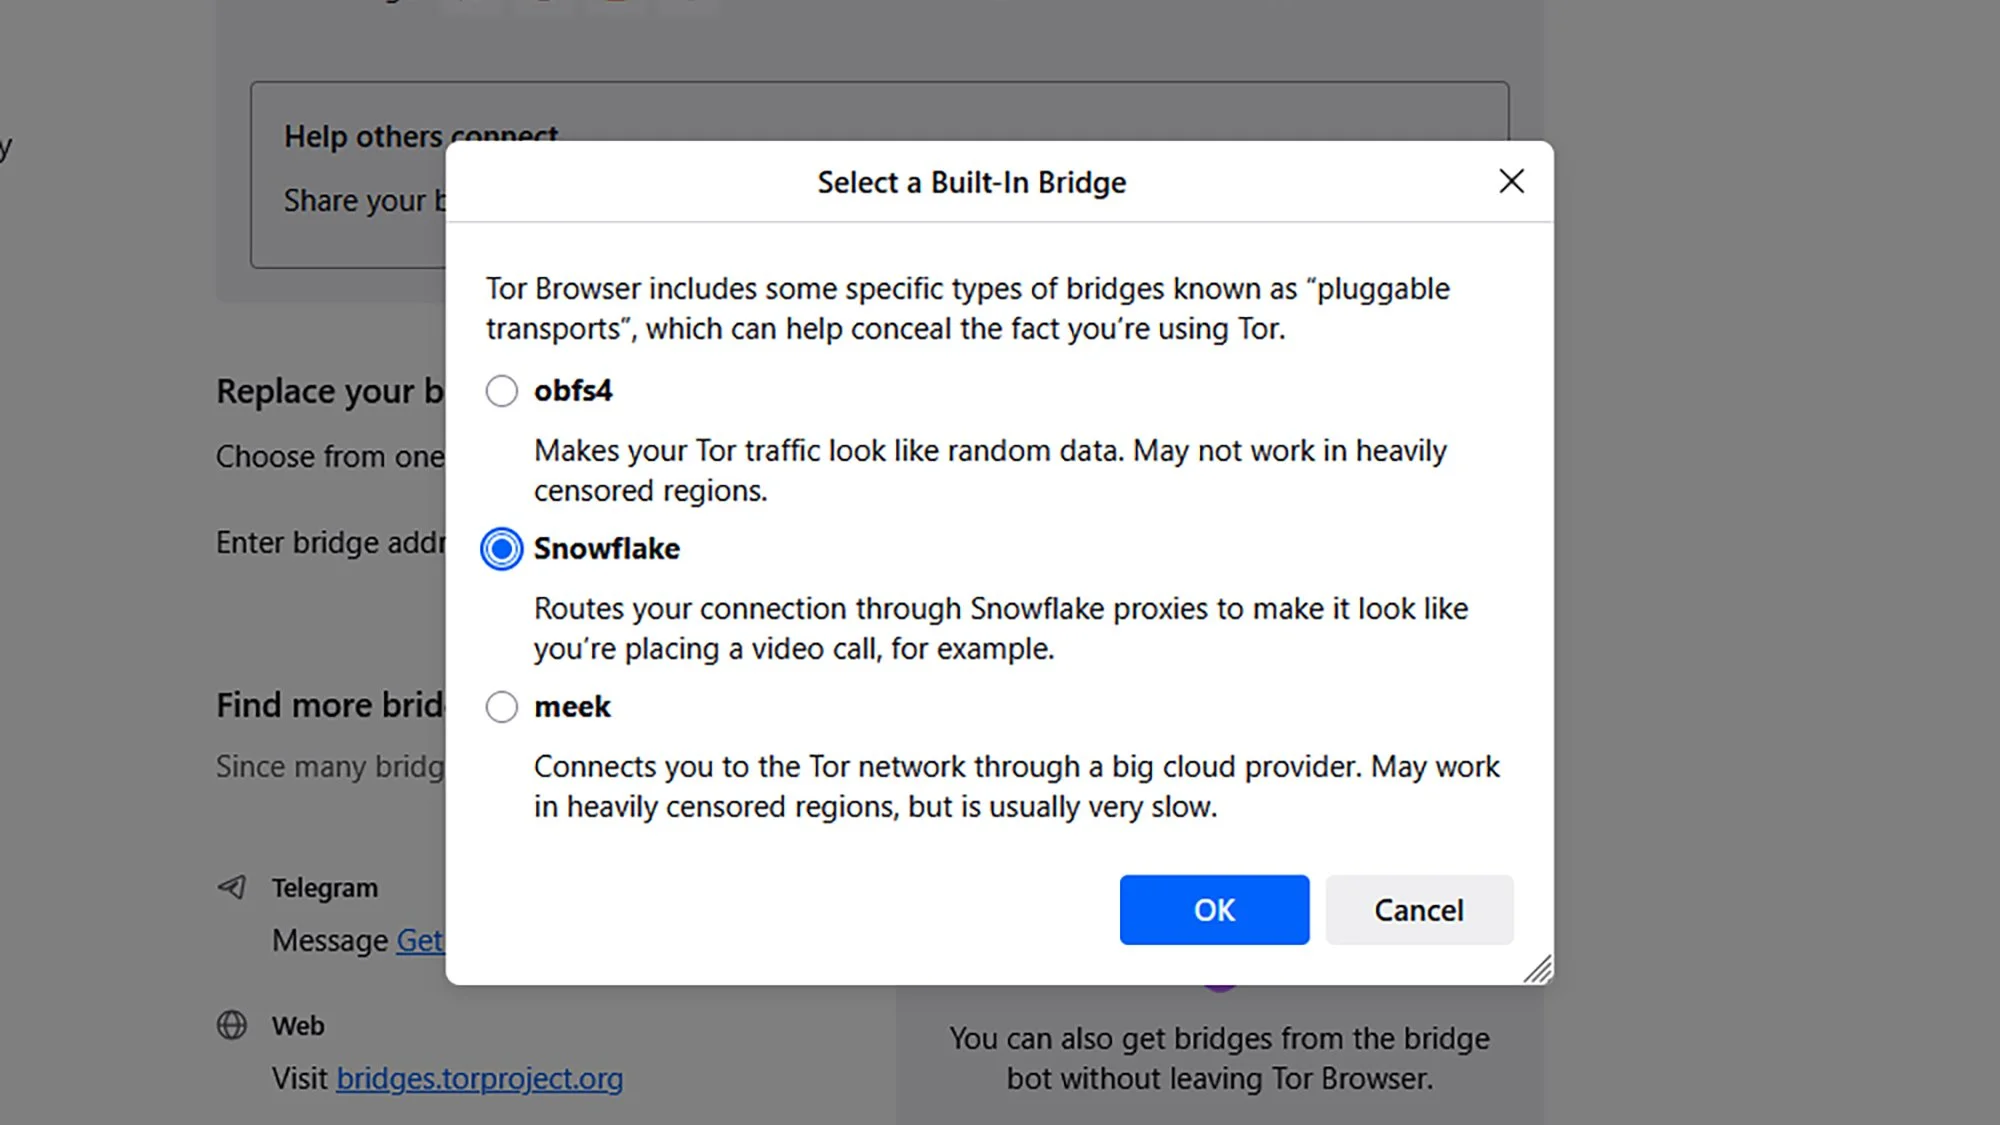
Task: Click the Telegram label text
Action: pyautogui.click(x=325, y=886)
